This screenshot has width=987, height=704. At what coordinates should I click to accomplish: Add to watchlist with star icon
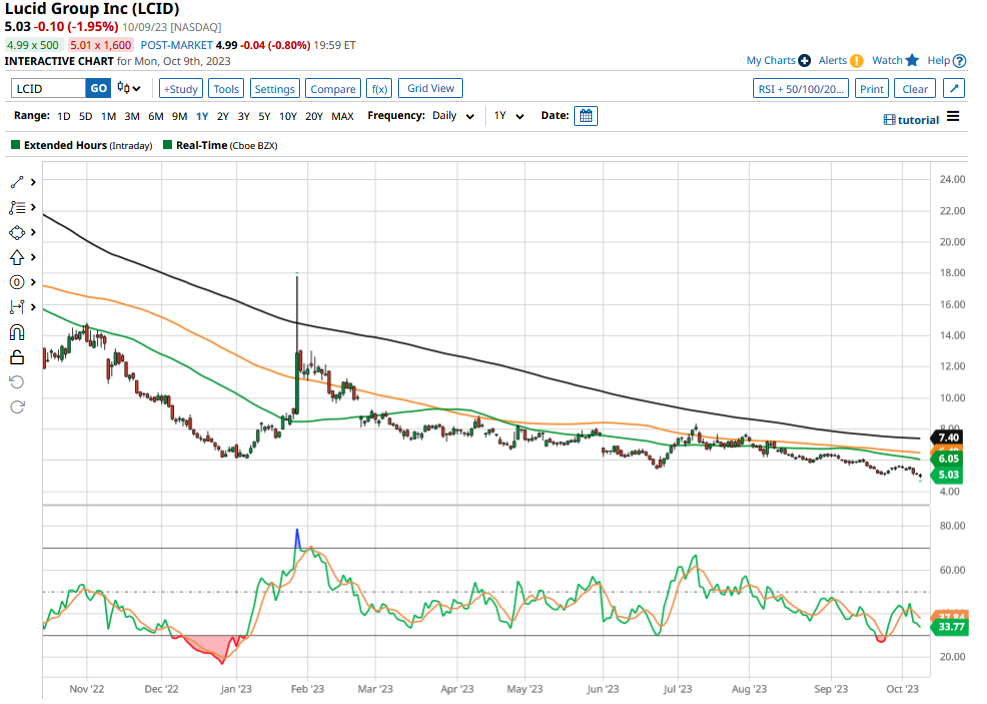click(x=912, y=61)
